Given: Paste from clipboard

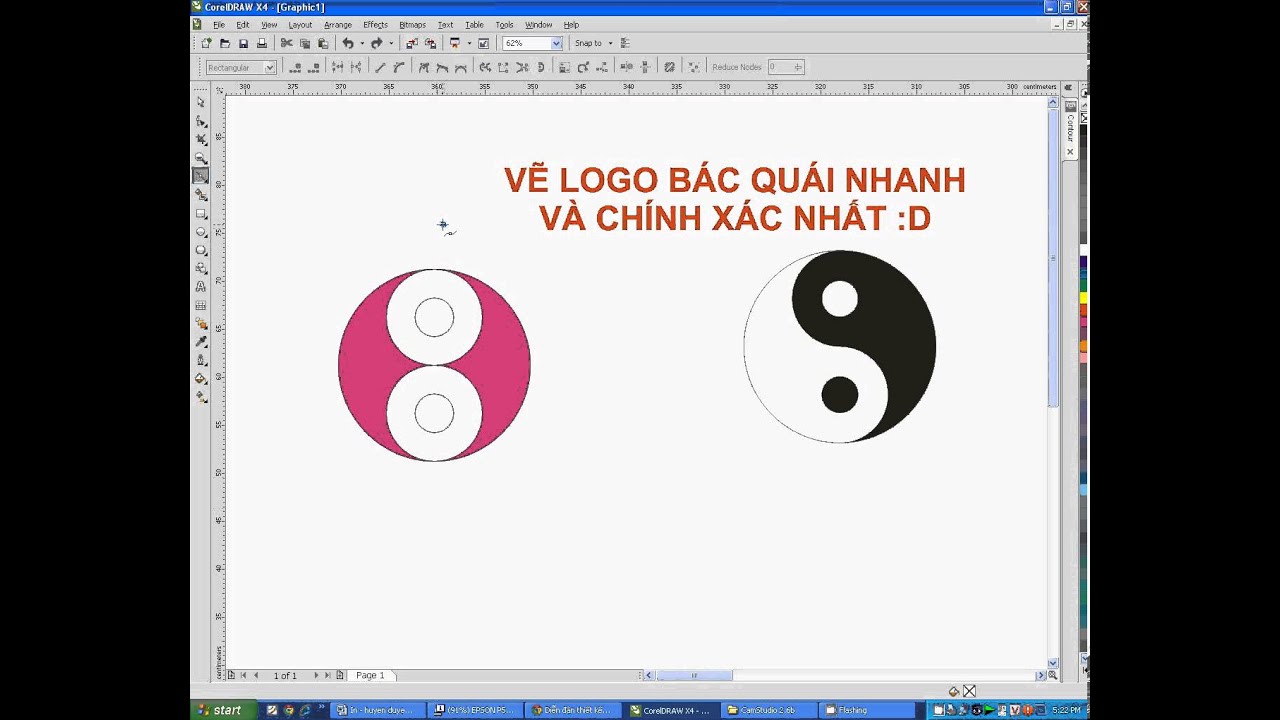Looking at the screenshot, I should [x=323, y=43].
